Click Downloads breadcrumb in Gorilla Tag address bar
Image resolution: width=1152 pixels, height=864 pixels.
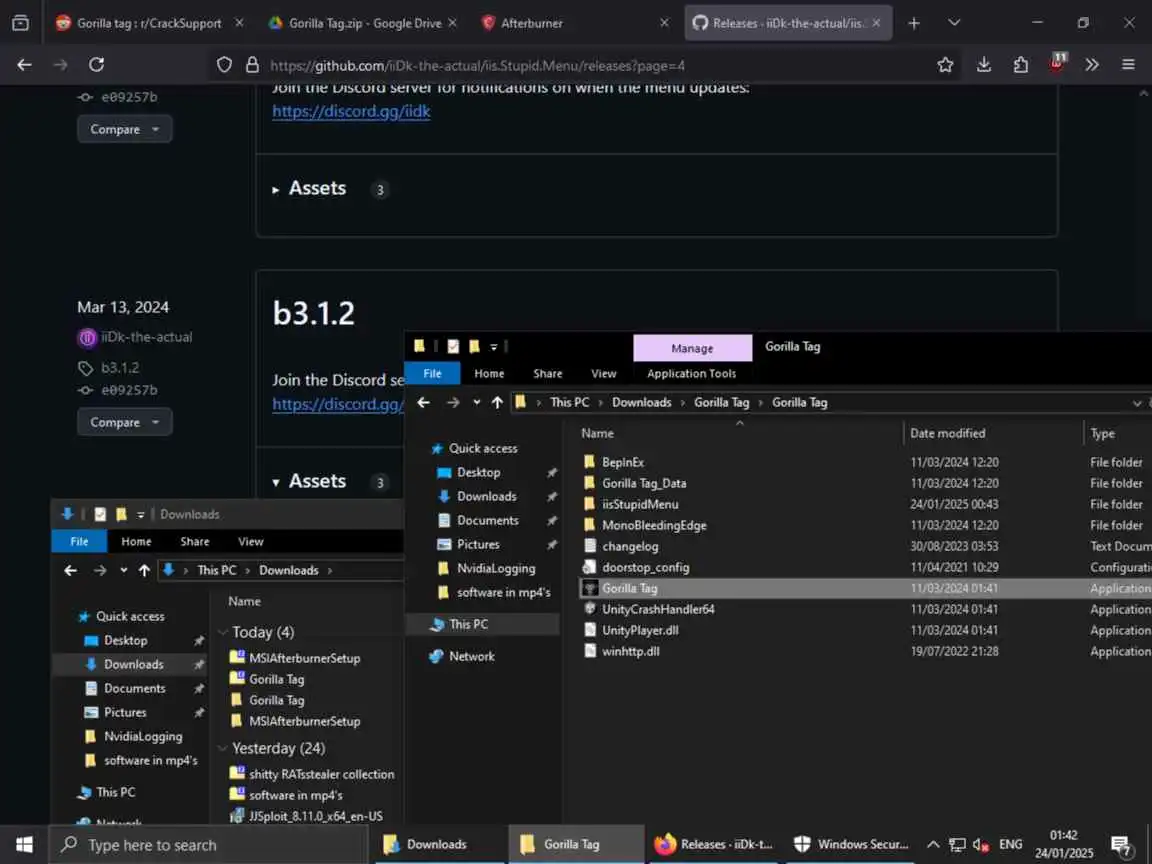(641, 403)
